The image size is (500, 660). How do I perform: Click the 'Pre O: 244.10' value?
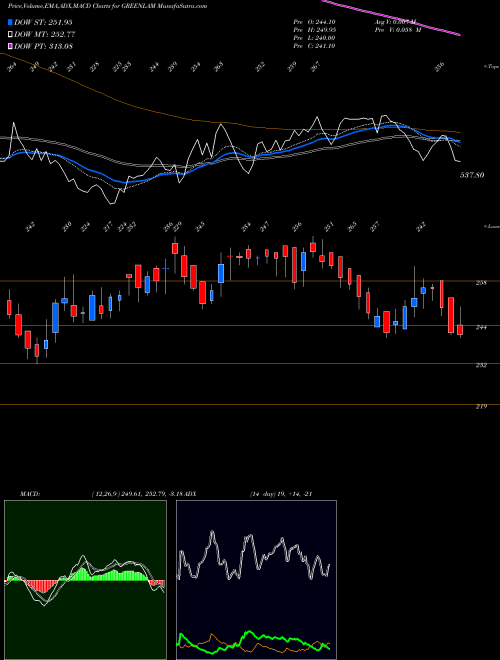314,22
